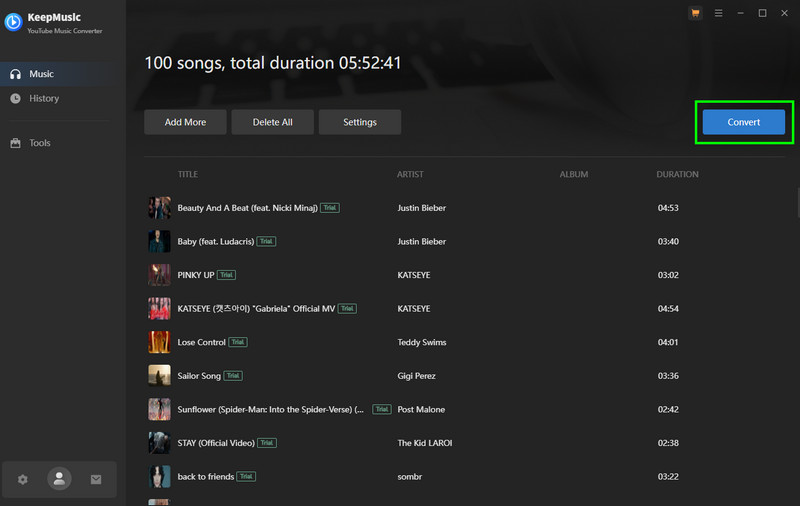Screen dimensions: 800x506
Task: Click the ALBUM column header
Action: [x=574, y=174]
